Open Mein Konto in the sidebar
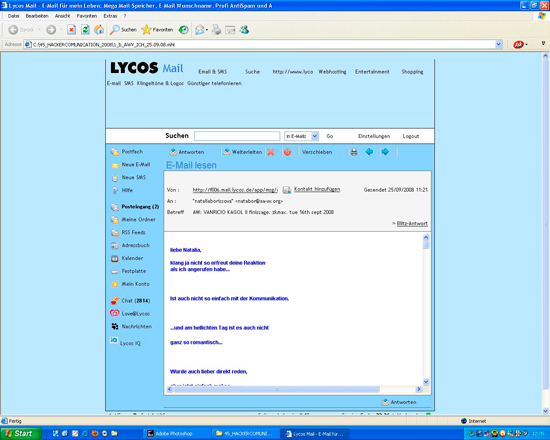This screenshot has width=550, height=440. 130,284
